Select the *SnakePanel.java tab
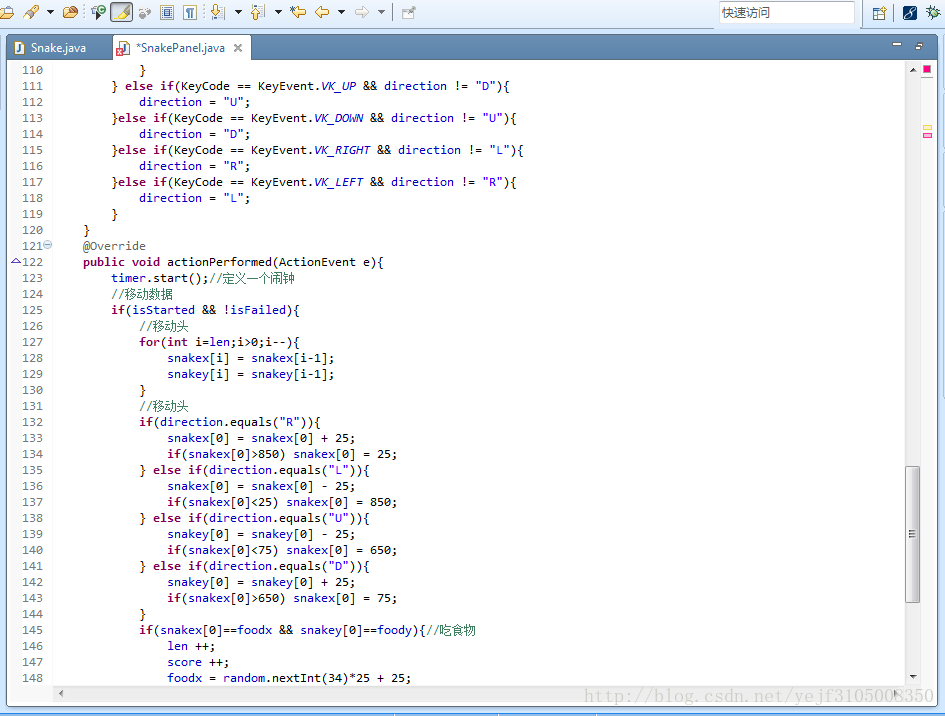 (x=180, y=48)
